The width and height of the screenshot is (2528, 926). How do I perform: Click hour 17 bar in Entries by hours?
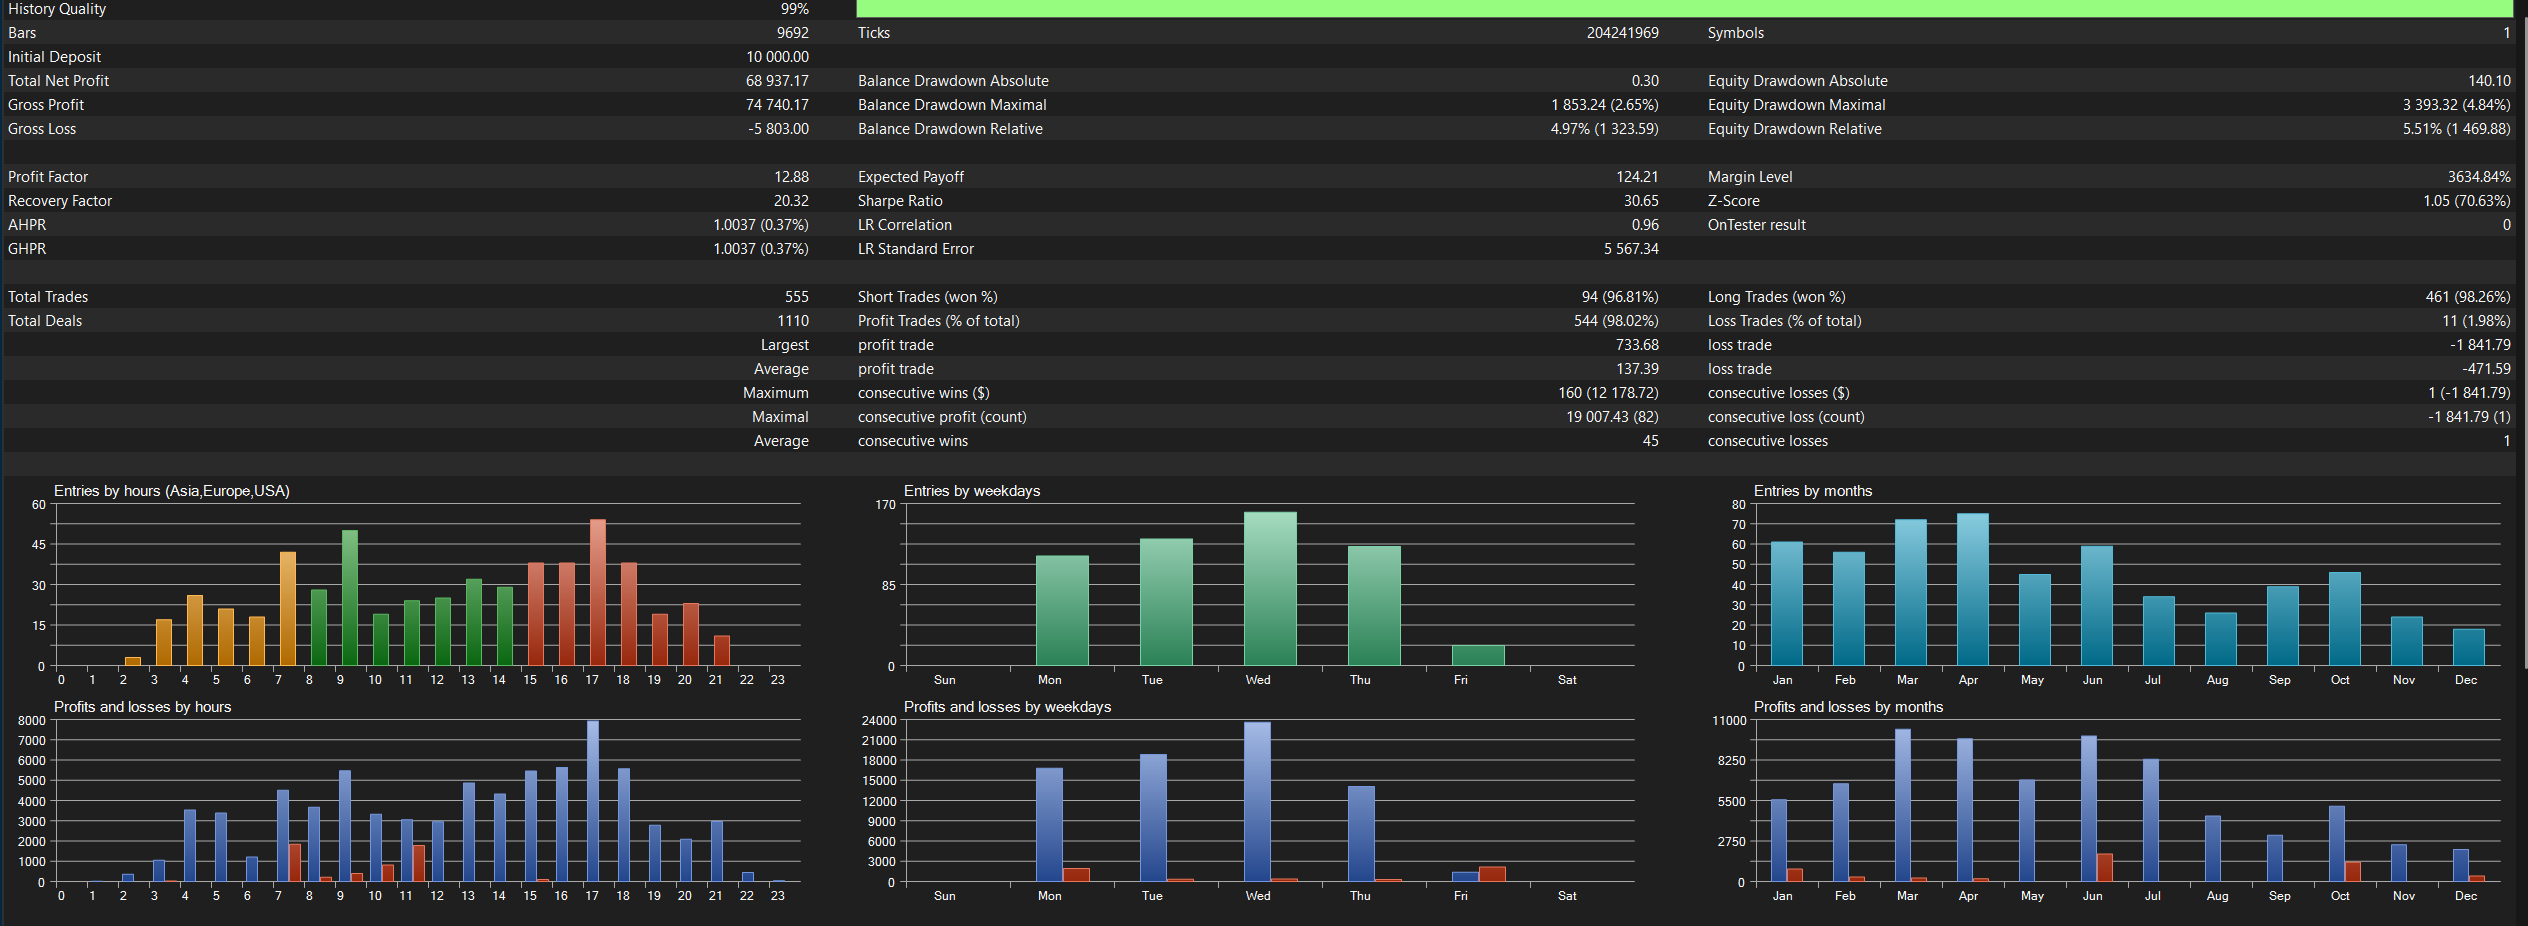pos(598,593)
